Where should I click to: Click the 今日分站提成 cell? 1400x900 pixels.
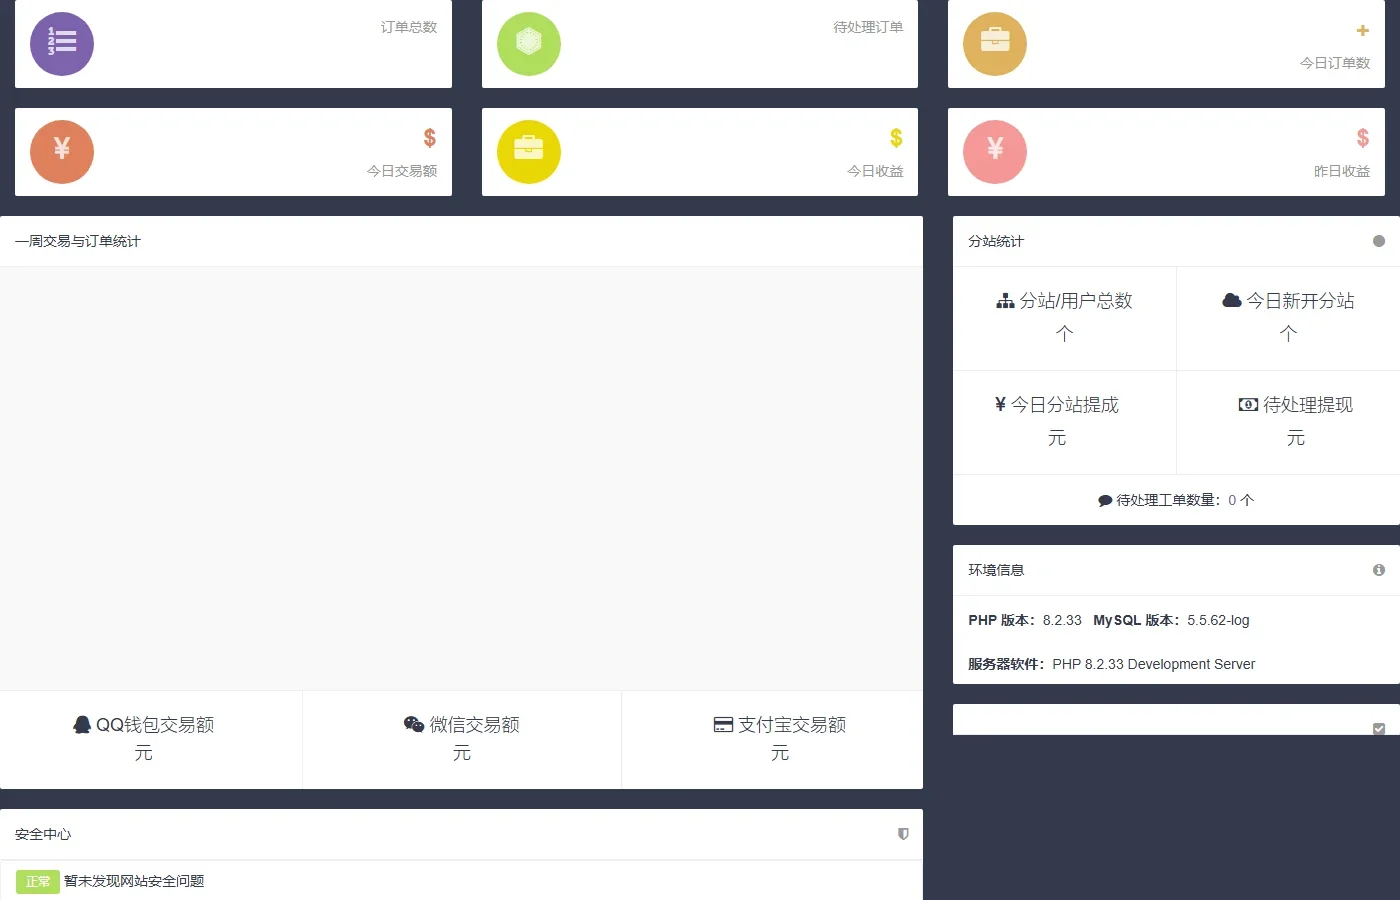[1064, 422]
